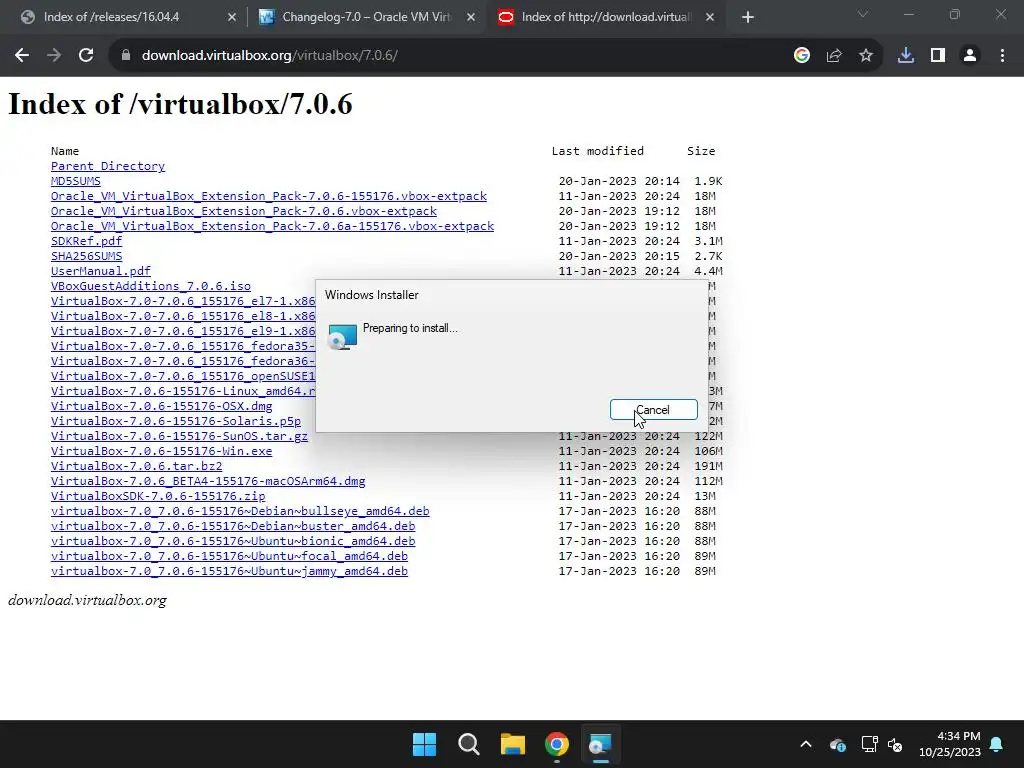Click the Windows Installer taskbar icon

pos(600,744)
